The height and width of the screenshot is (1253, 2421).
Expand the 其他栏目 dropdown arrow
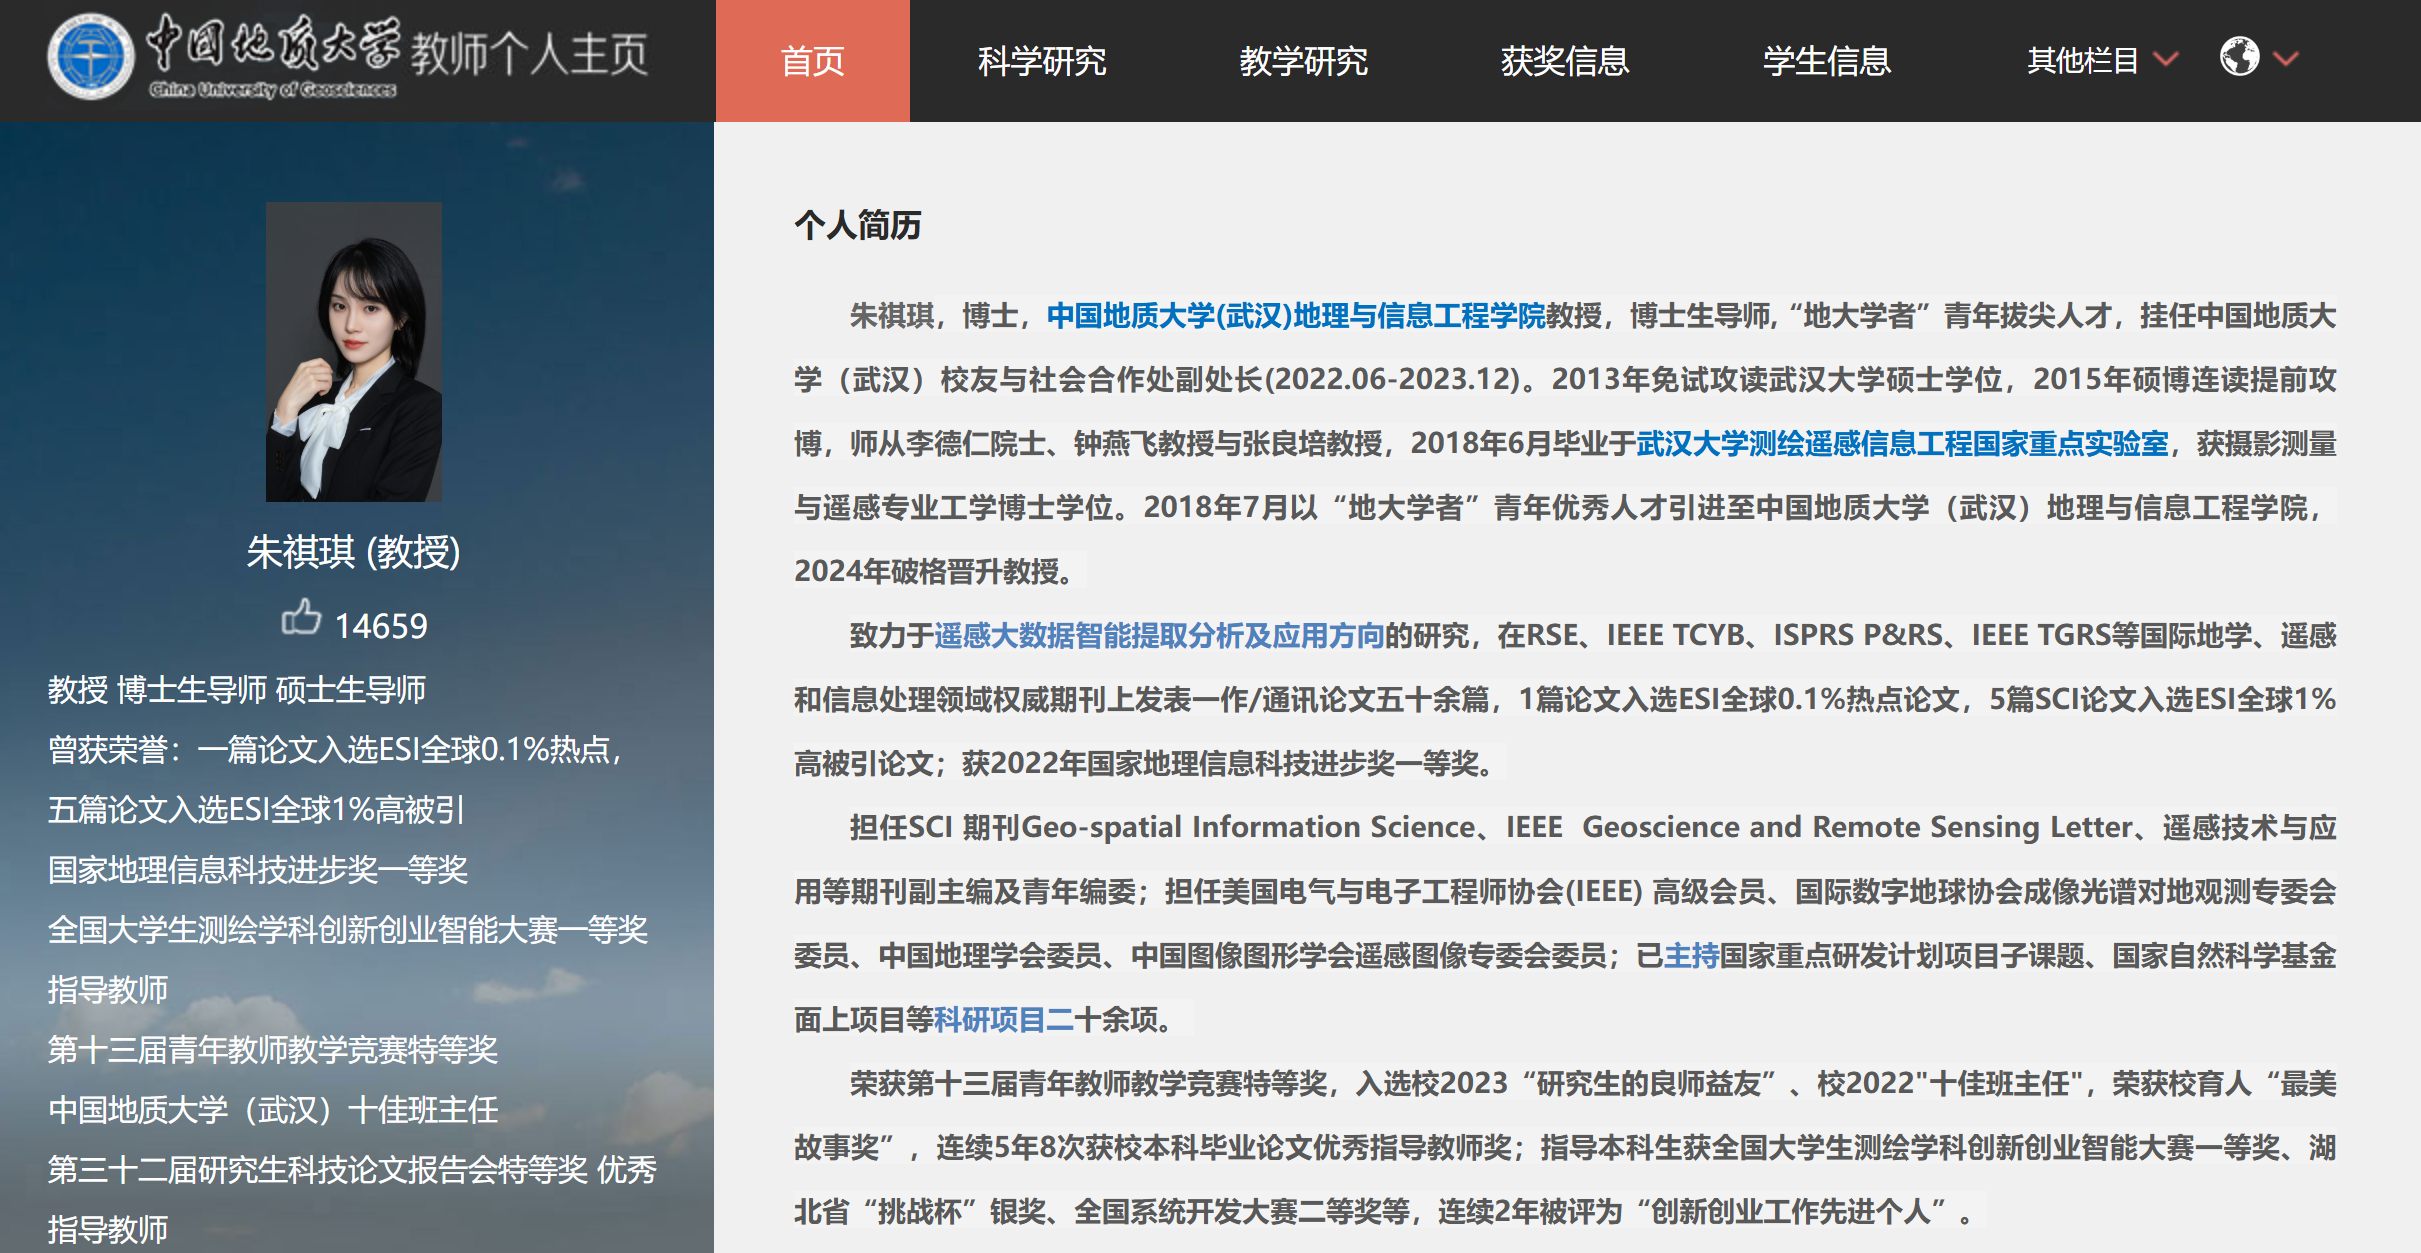coord(2166,59)
